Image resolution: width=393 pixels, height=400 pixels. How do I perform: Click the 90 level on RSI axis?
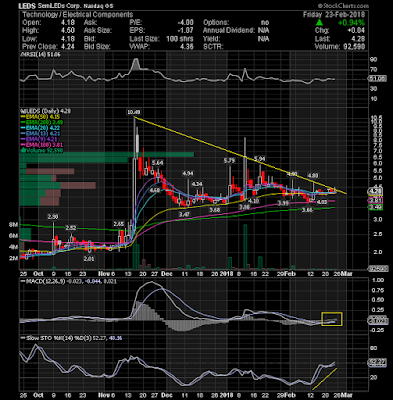click(x=373, y=59)
